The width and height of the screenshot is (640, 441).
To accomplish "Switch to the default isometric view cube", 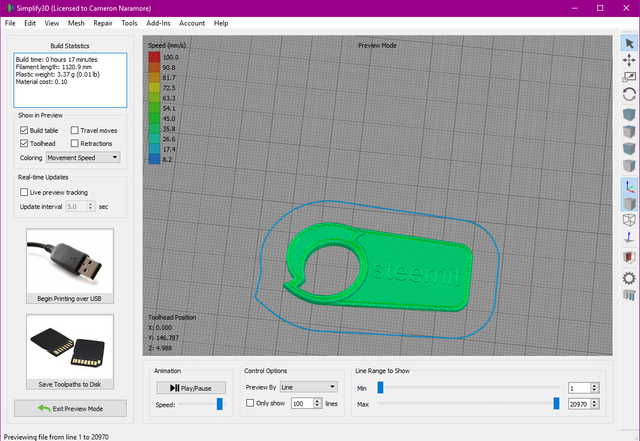I will (629, 114).
